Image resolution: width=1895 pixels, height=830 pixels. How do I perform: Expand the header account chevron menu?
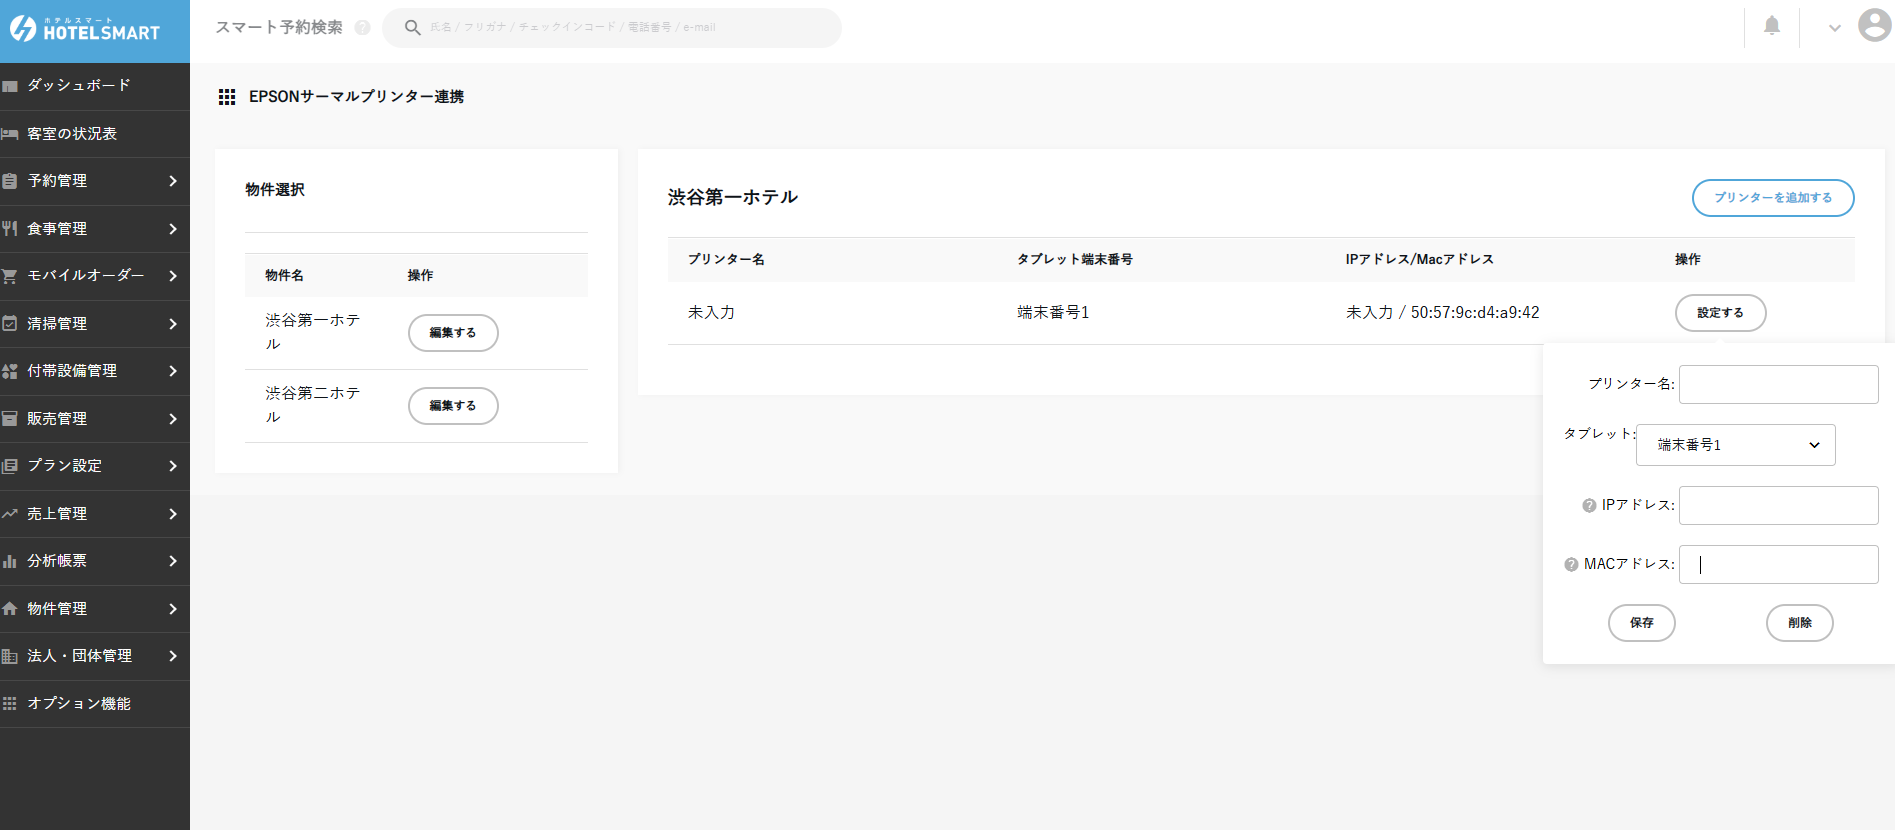click(1834, 28)
